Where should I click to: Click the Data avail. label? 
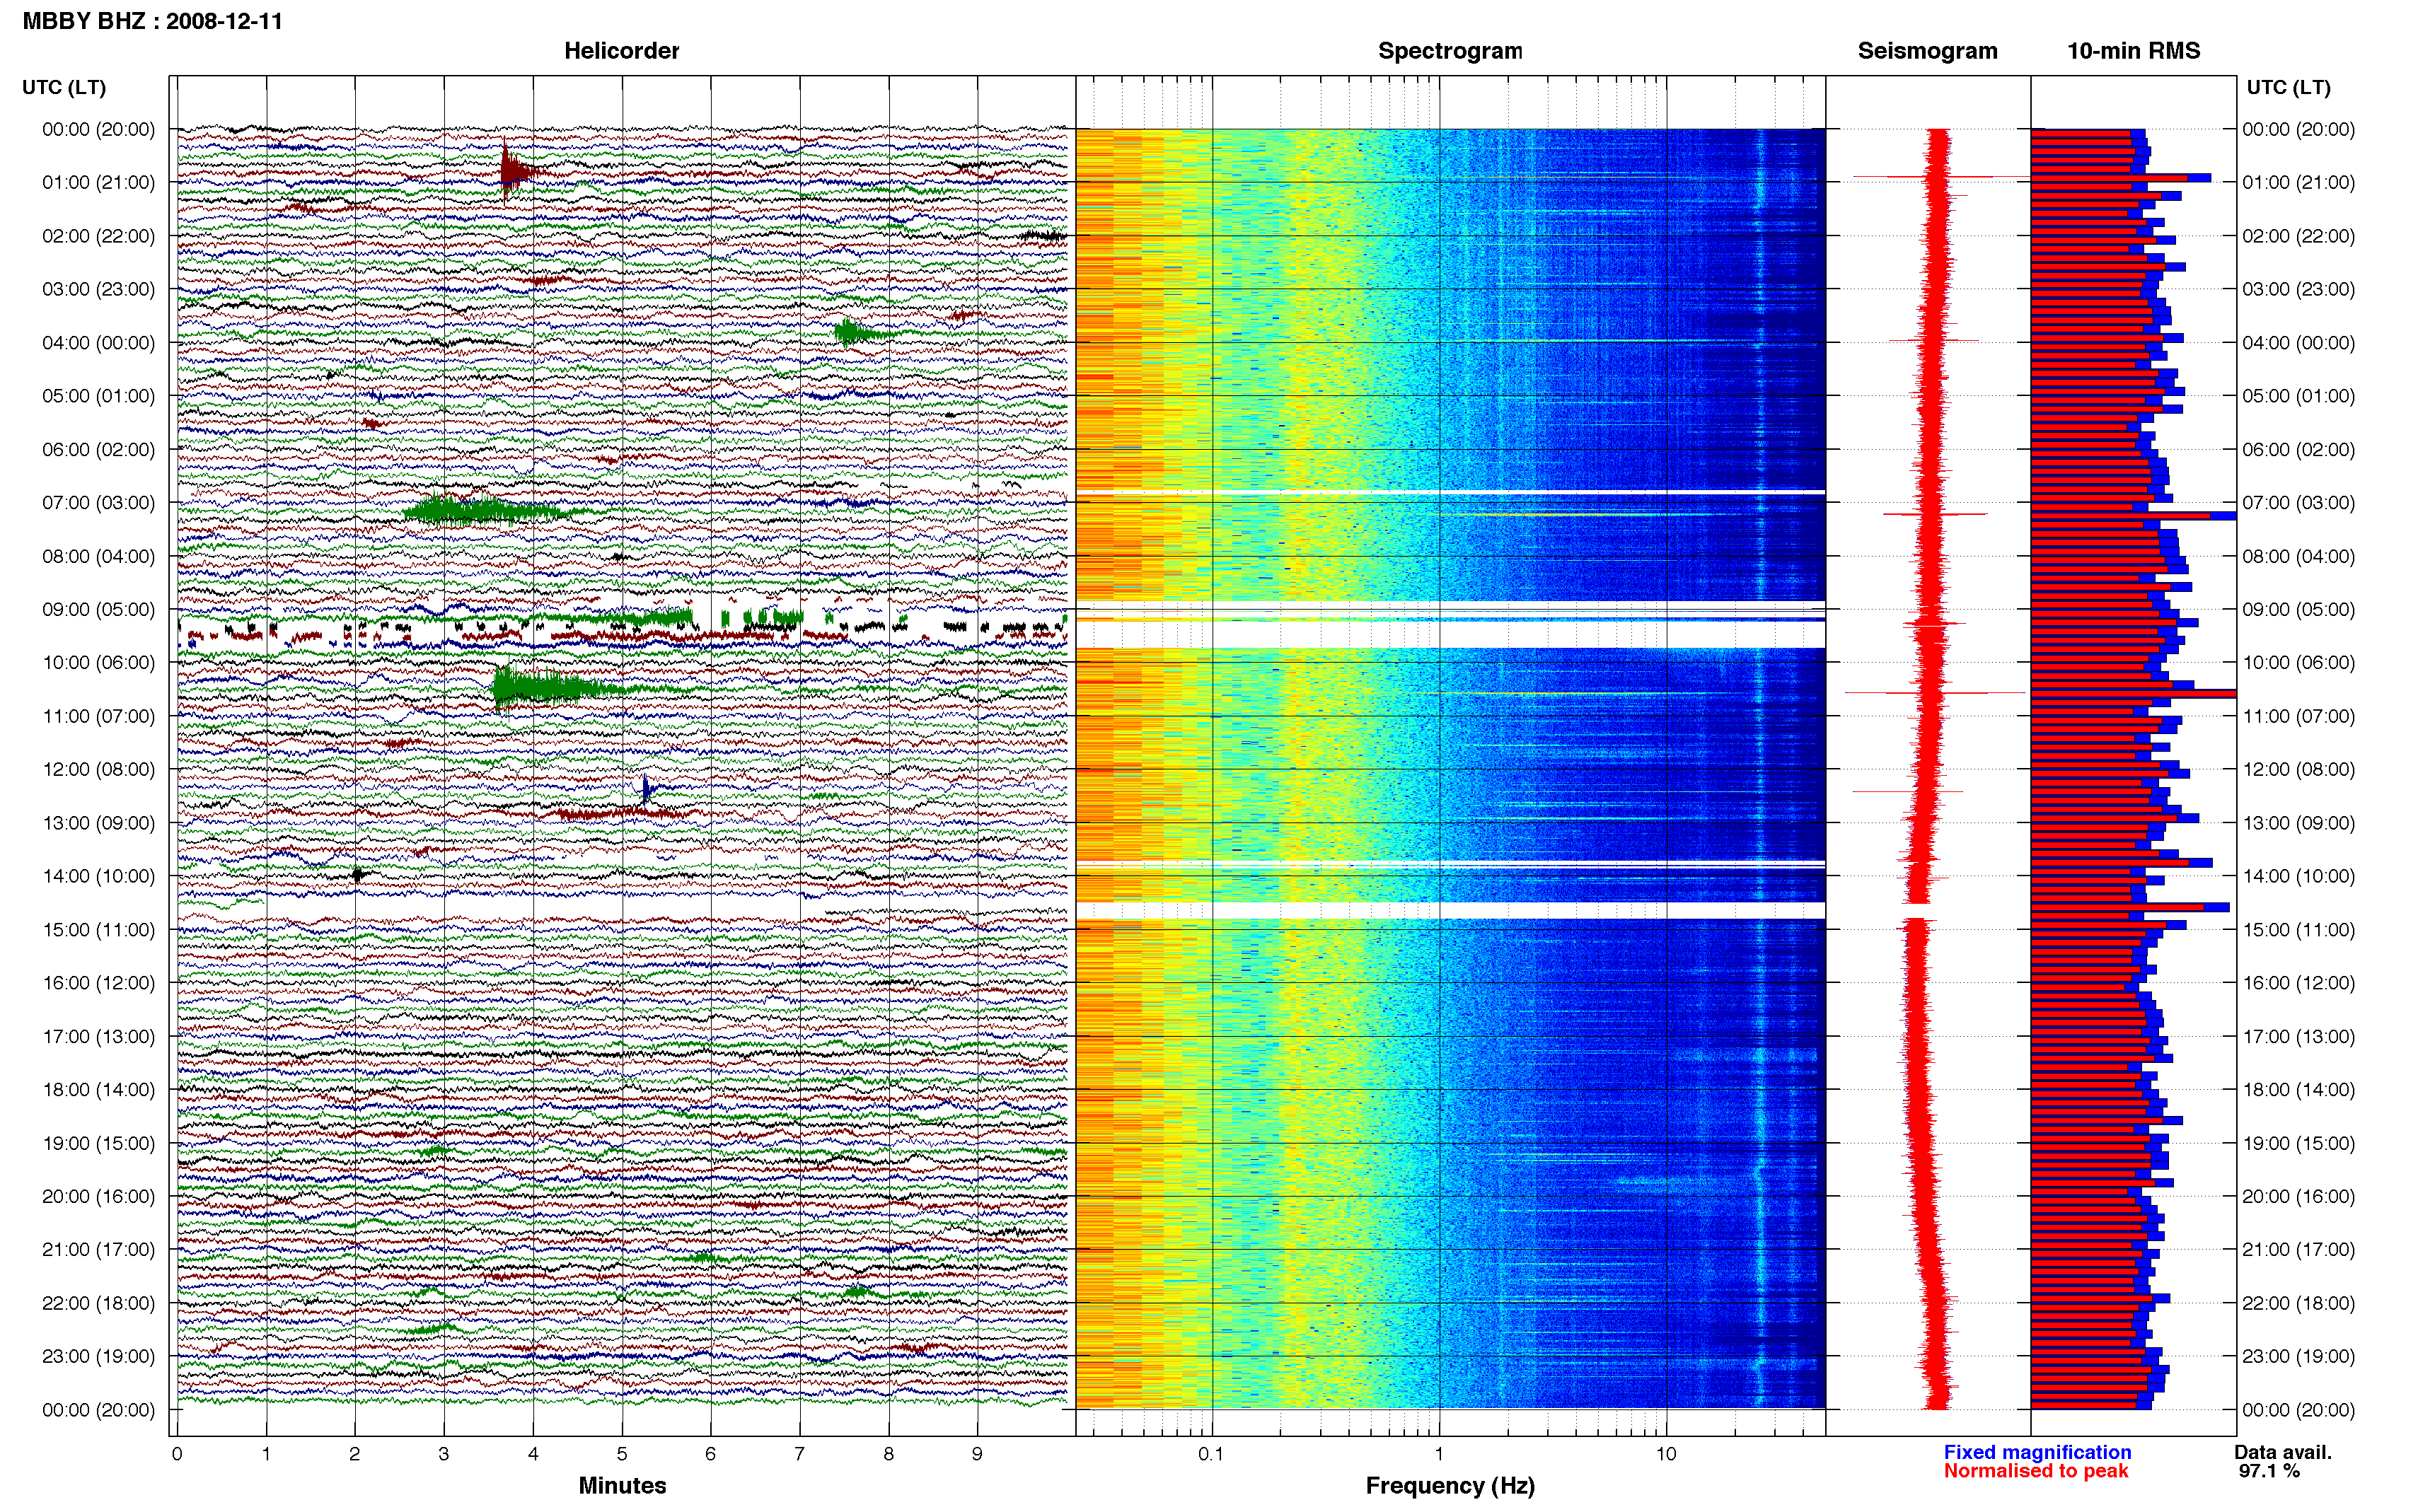(x=2282, y=1452)
